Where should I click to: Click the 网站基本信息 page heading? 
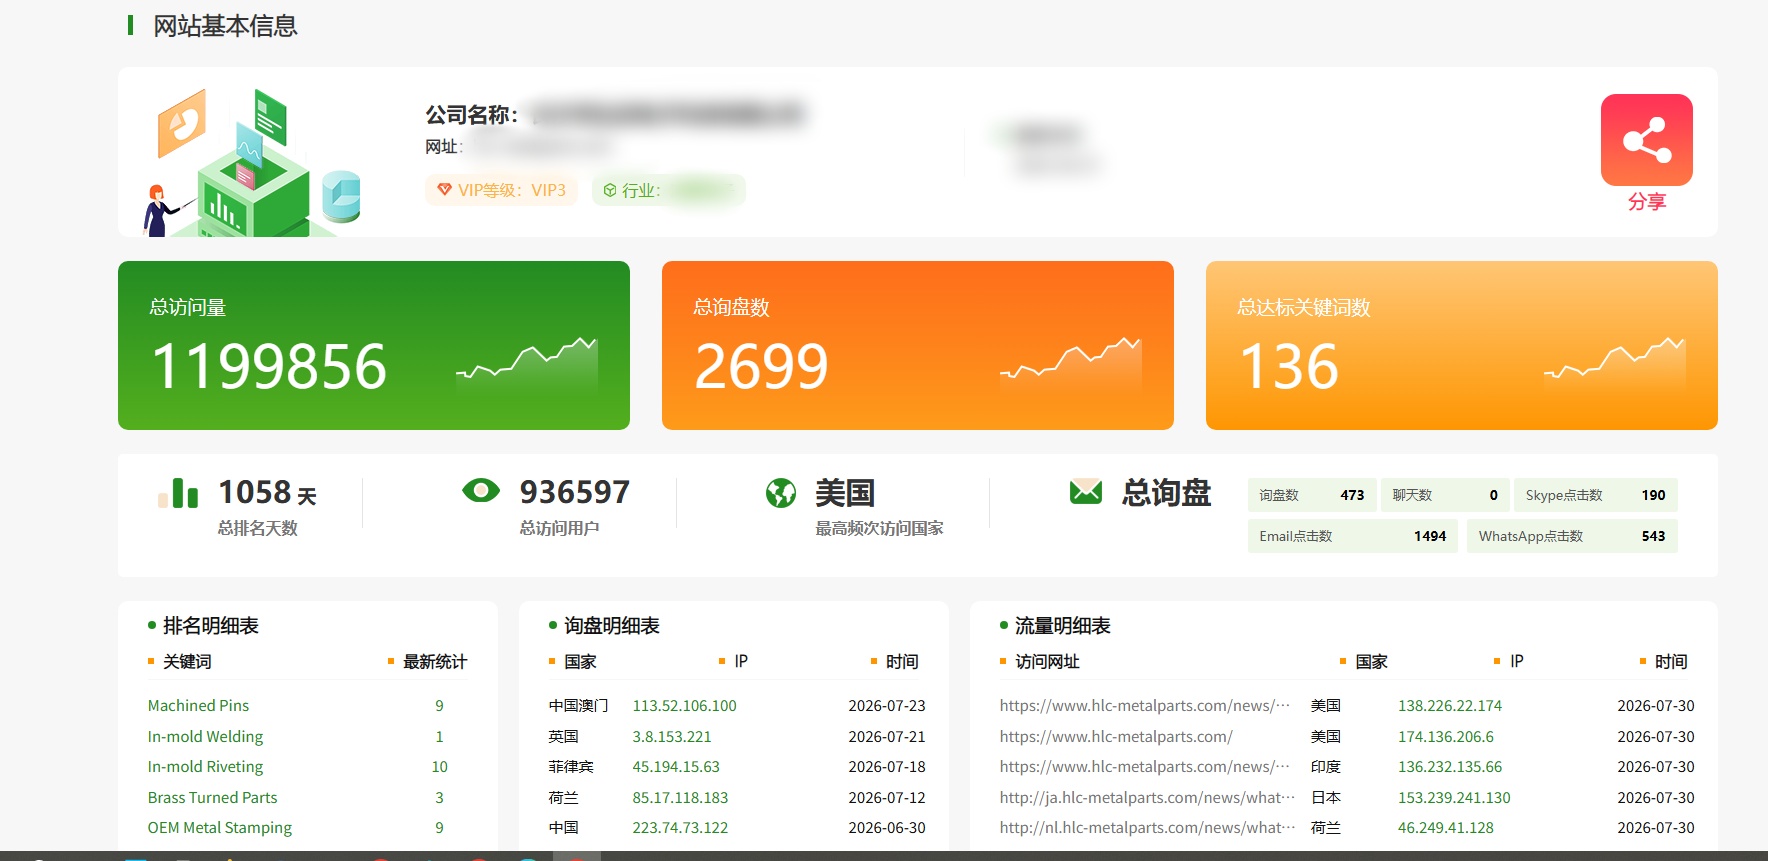pos(225,26)
